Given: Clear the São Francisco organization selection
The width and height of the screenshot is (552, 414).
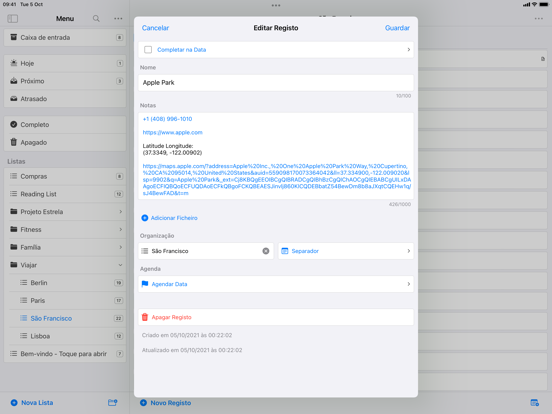Looking at the screenshot, I should coord(266,251).
